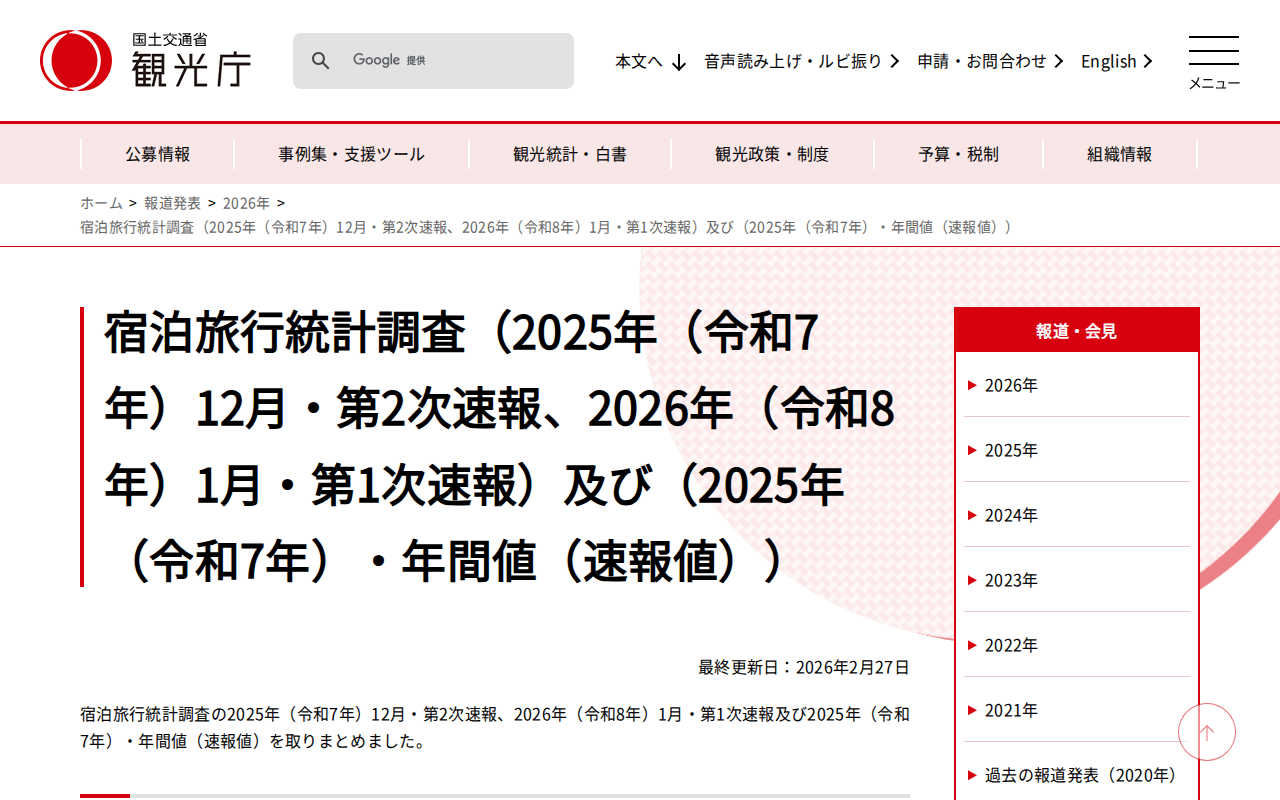
Task: Open 2023年 in the sidebar list
Action: coord(1077,580)
